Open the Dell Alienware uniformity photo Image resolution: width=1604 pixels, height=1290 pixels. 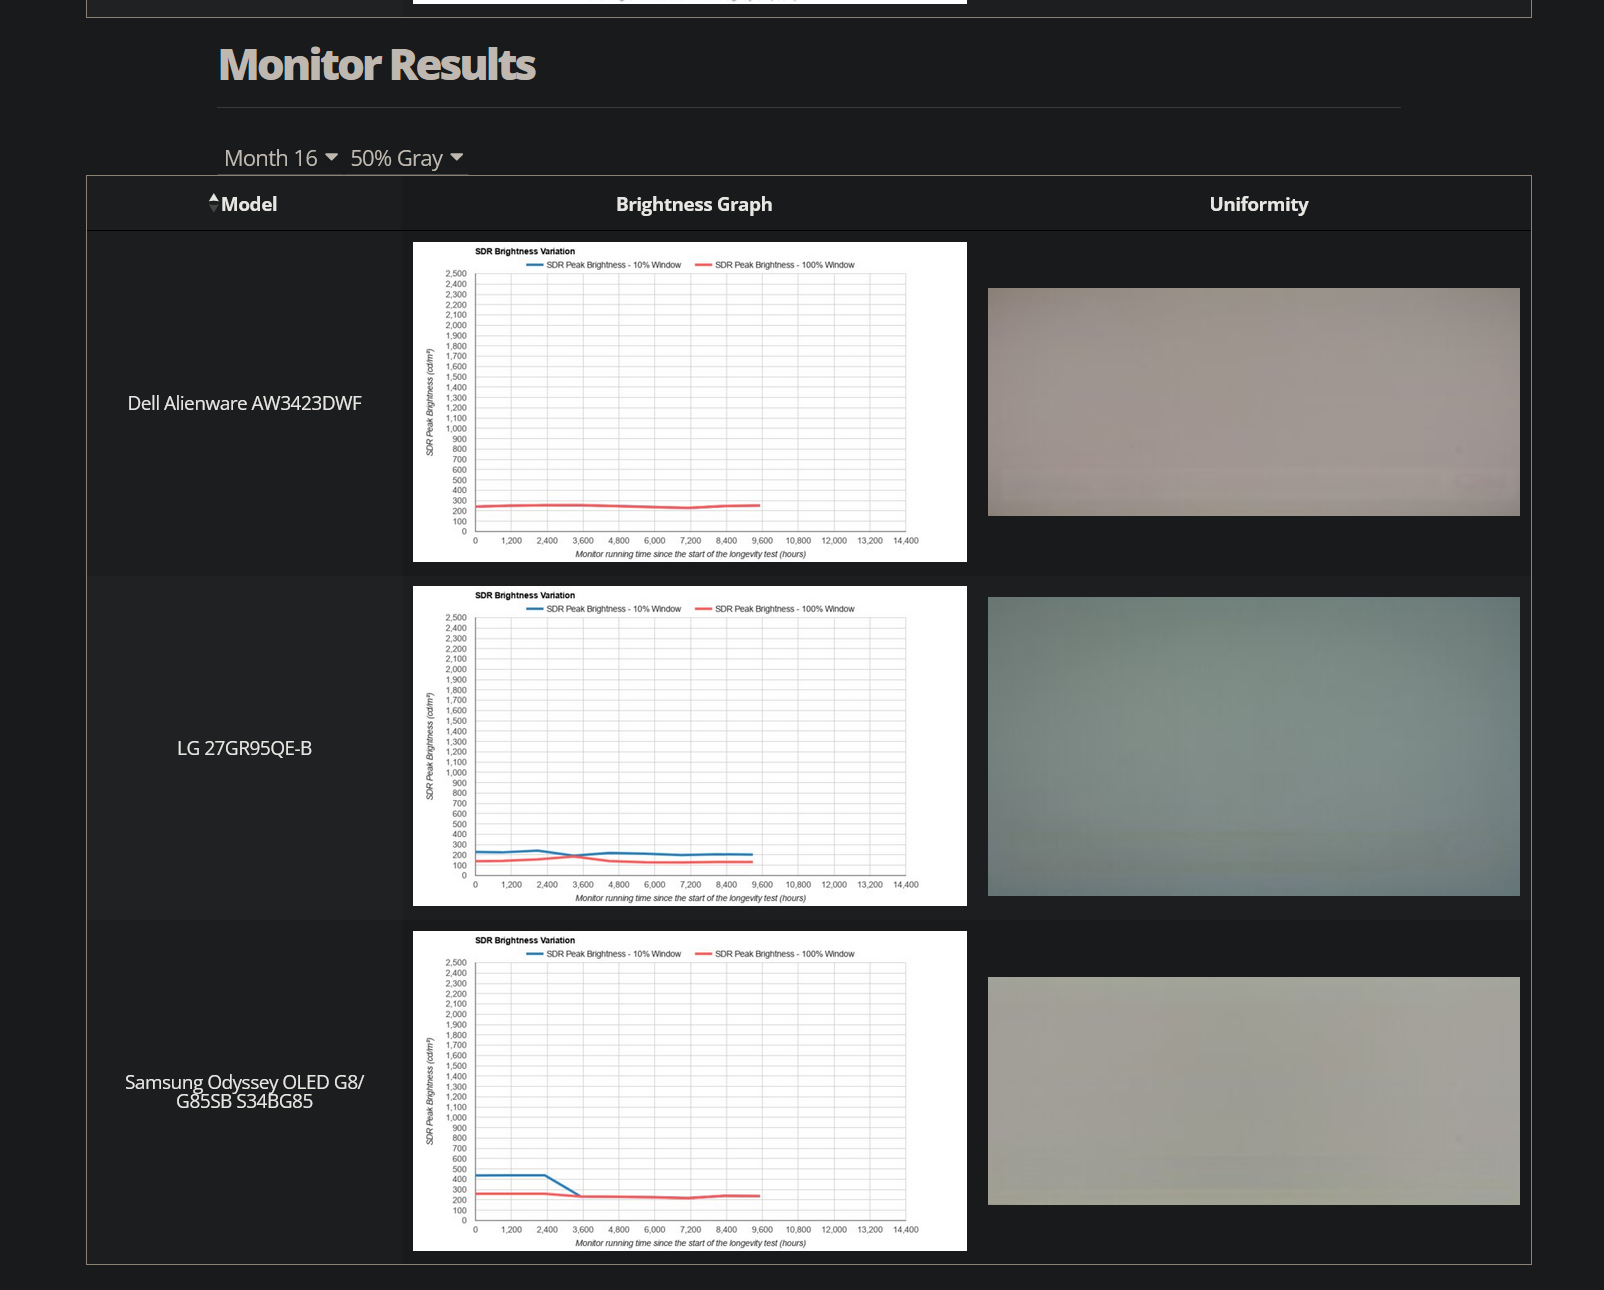click(x=1254, y=402)
